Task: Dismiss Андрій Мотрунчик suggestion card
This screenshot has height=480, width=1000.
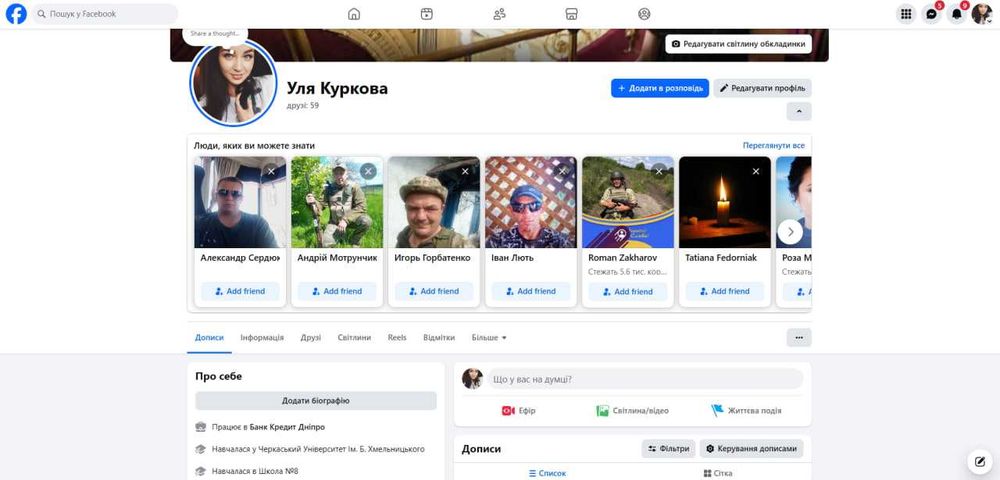Action: 368,171
